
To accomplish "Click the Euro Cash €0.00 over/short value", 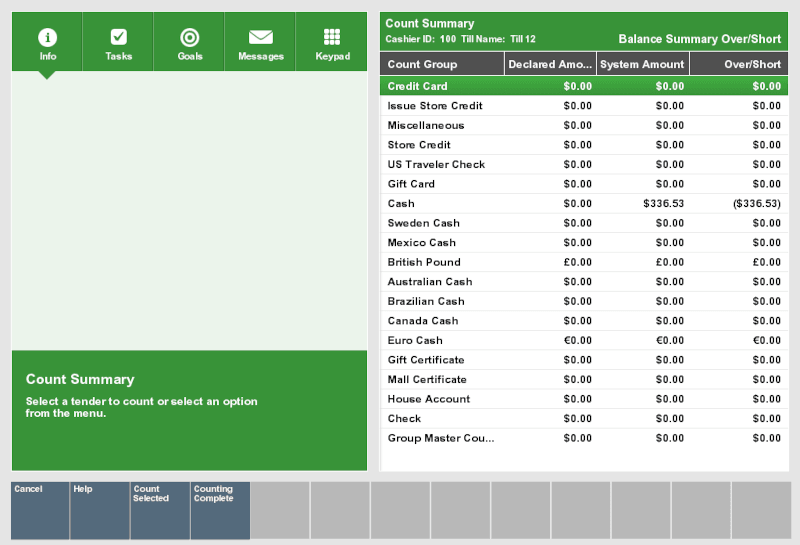I will 766,340.
